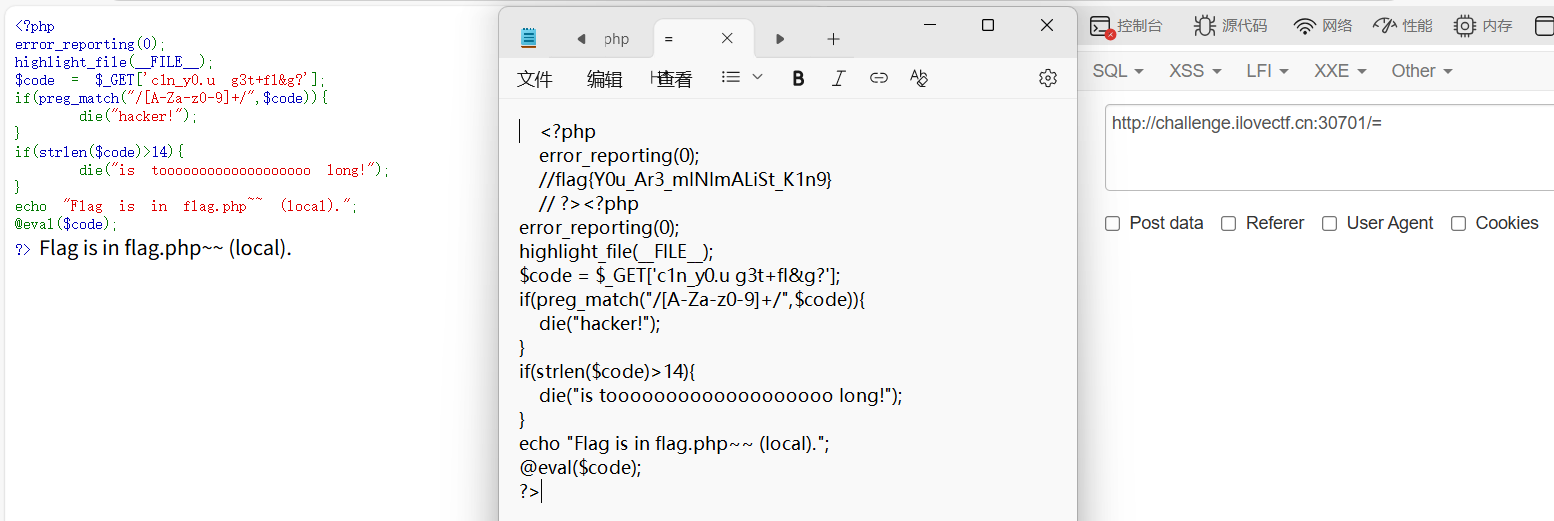
Task: Tick the Referer checkbox
Action: (x=1228, y=223)
